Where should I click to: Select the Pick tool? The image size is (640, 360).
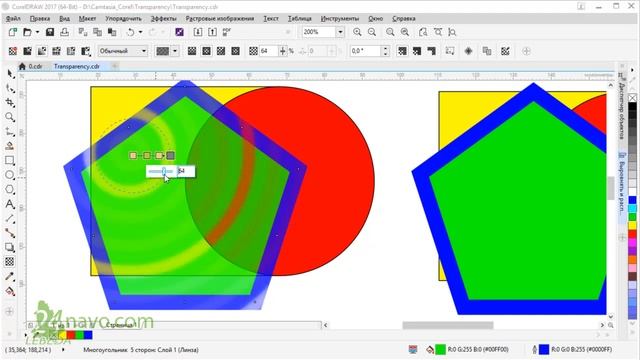(10, 74)
